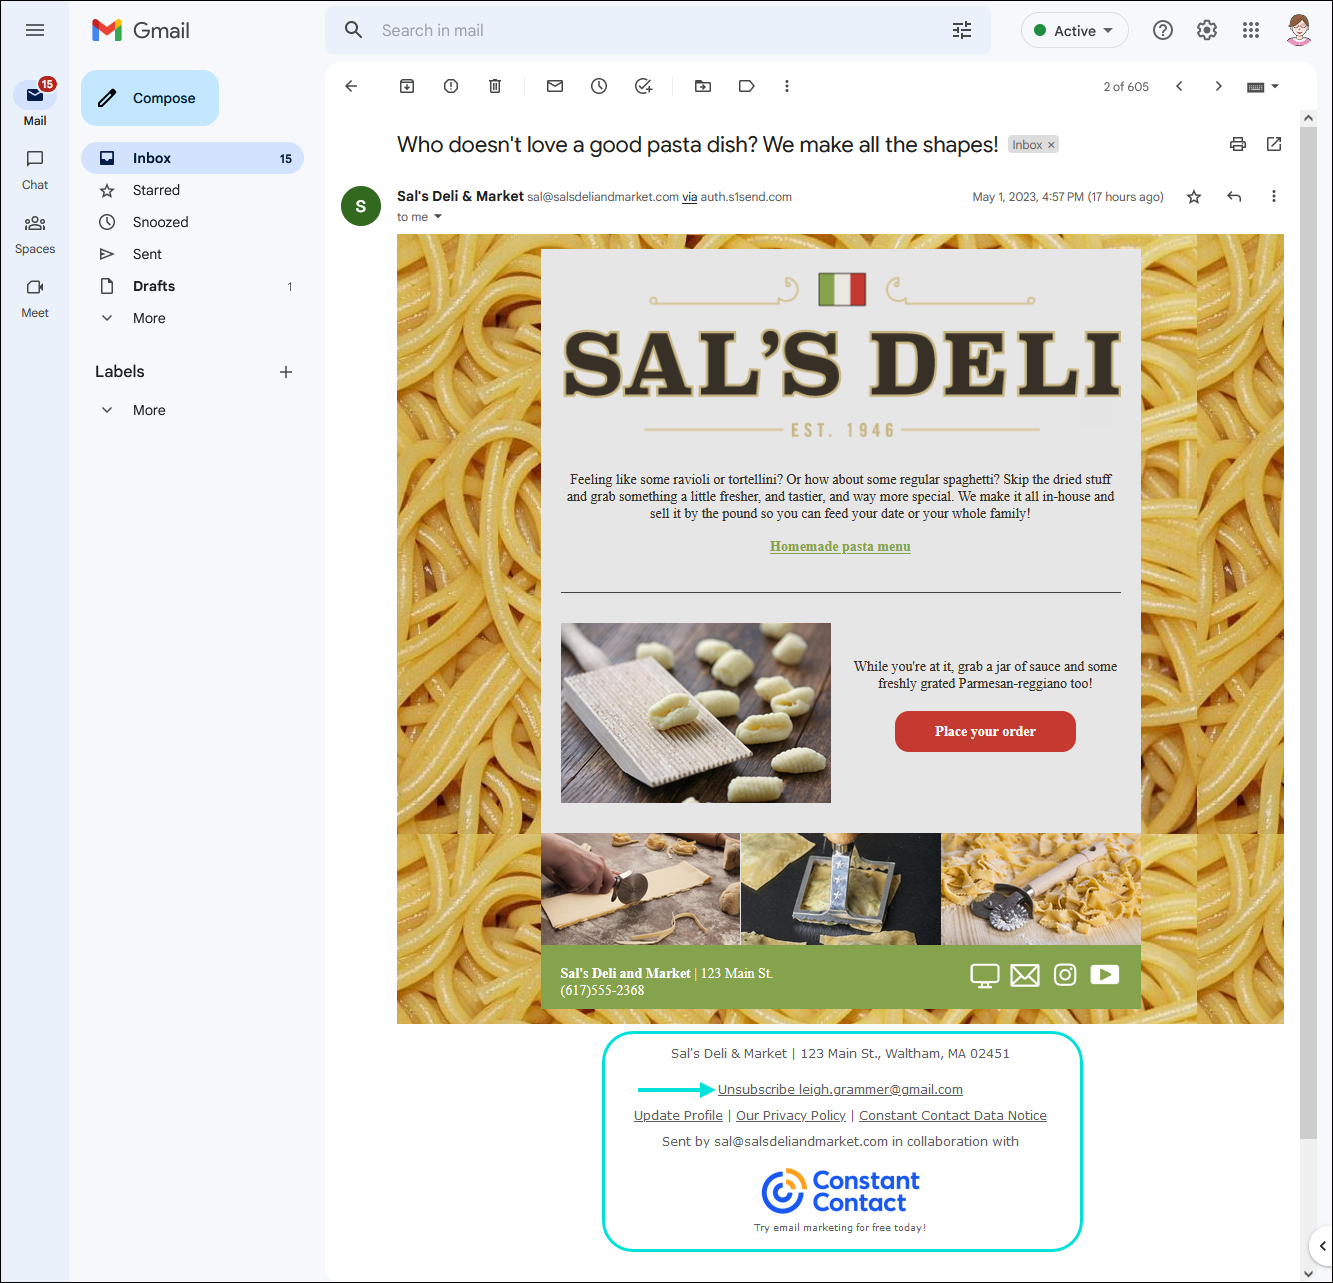Switch to Spaces section
The image size is (1333, 1283).
coord(35,233)
